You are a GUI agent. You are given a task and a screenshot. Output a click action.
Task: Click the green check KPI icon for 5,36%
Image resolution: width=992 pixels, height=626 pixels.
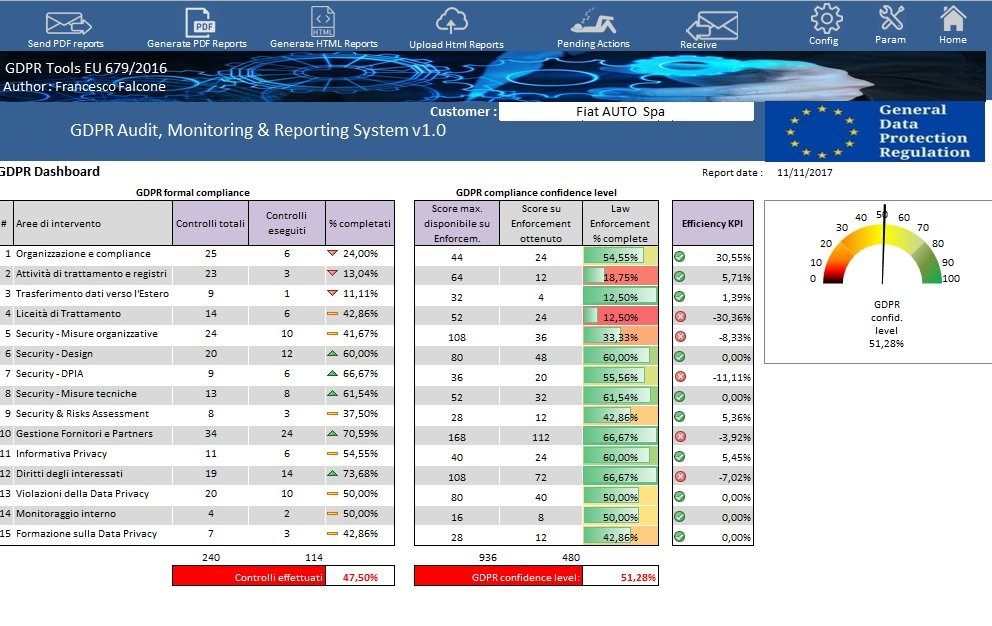point(679,416)
